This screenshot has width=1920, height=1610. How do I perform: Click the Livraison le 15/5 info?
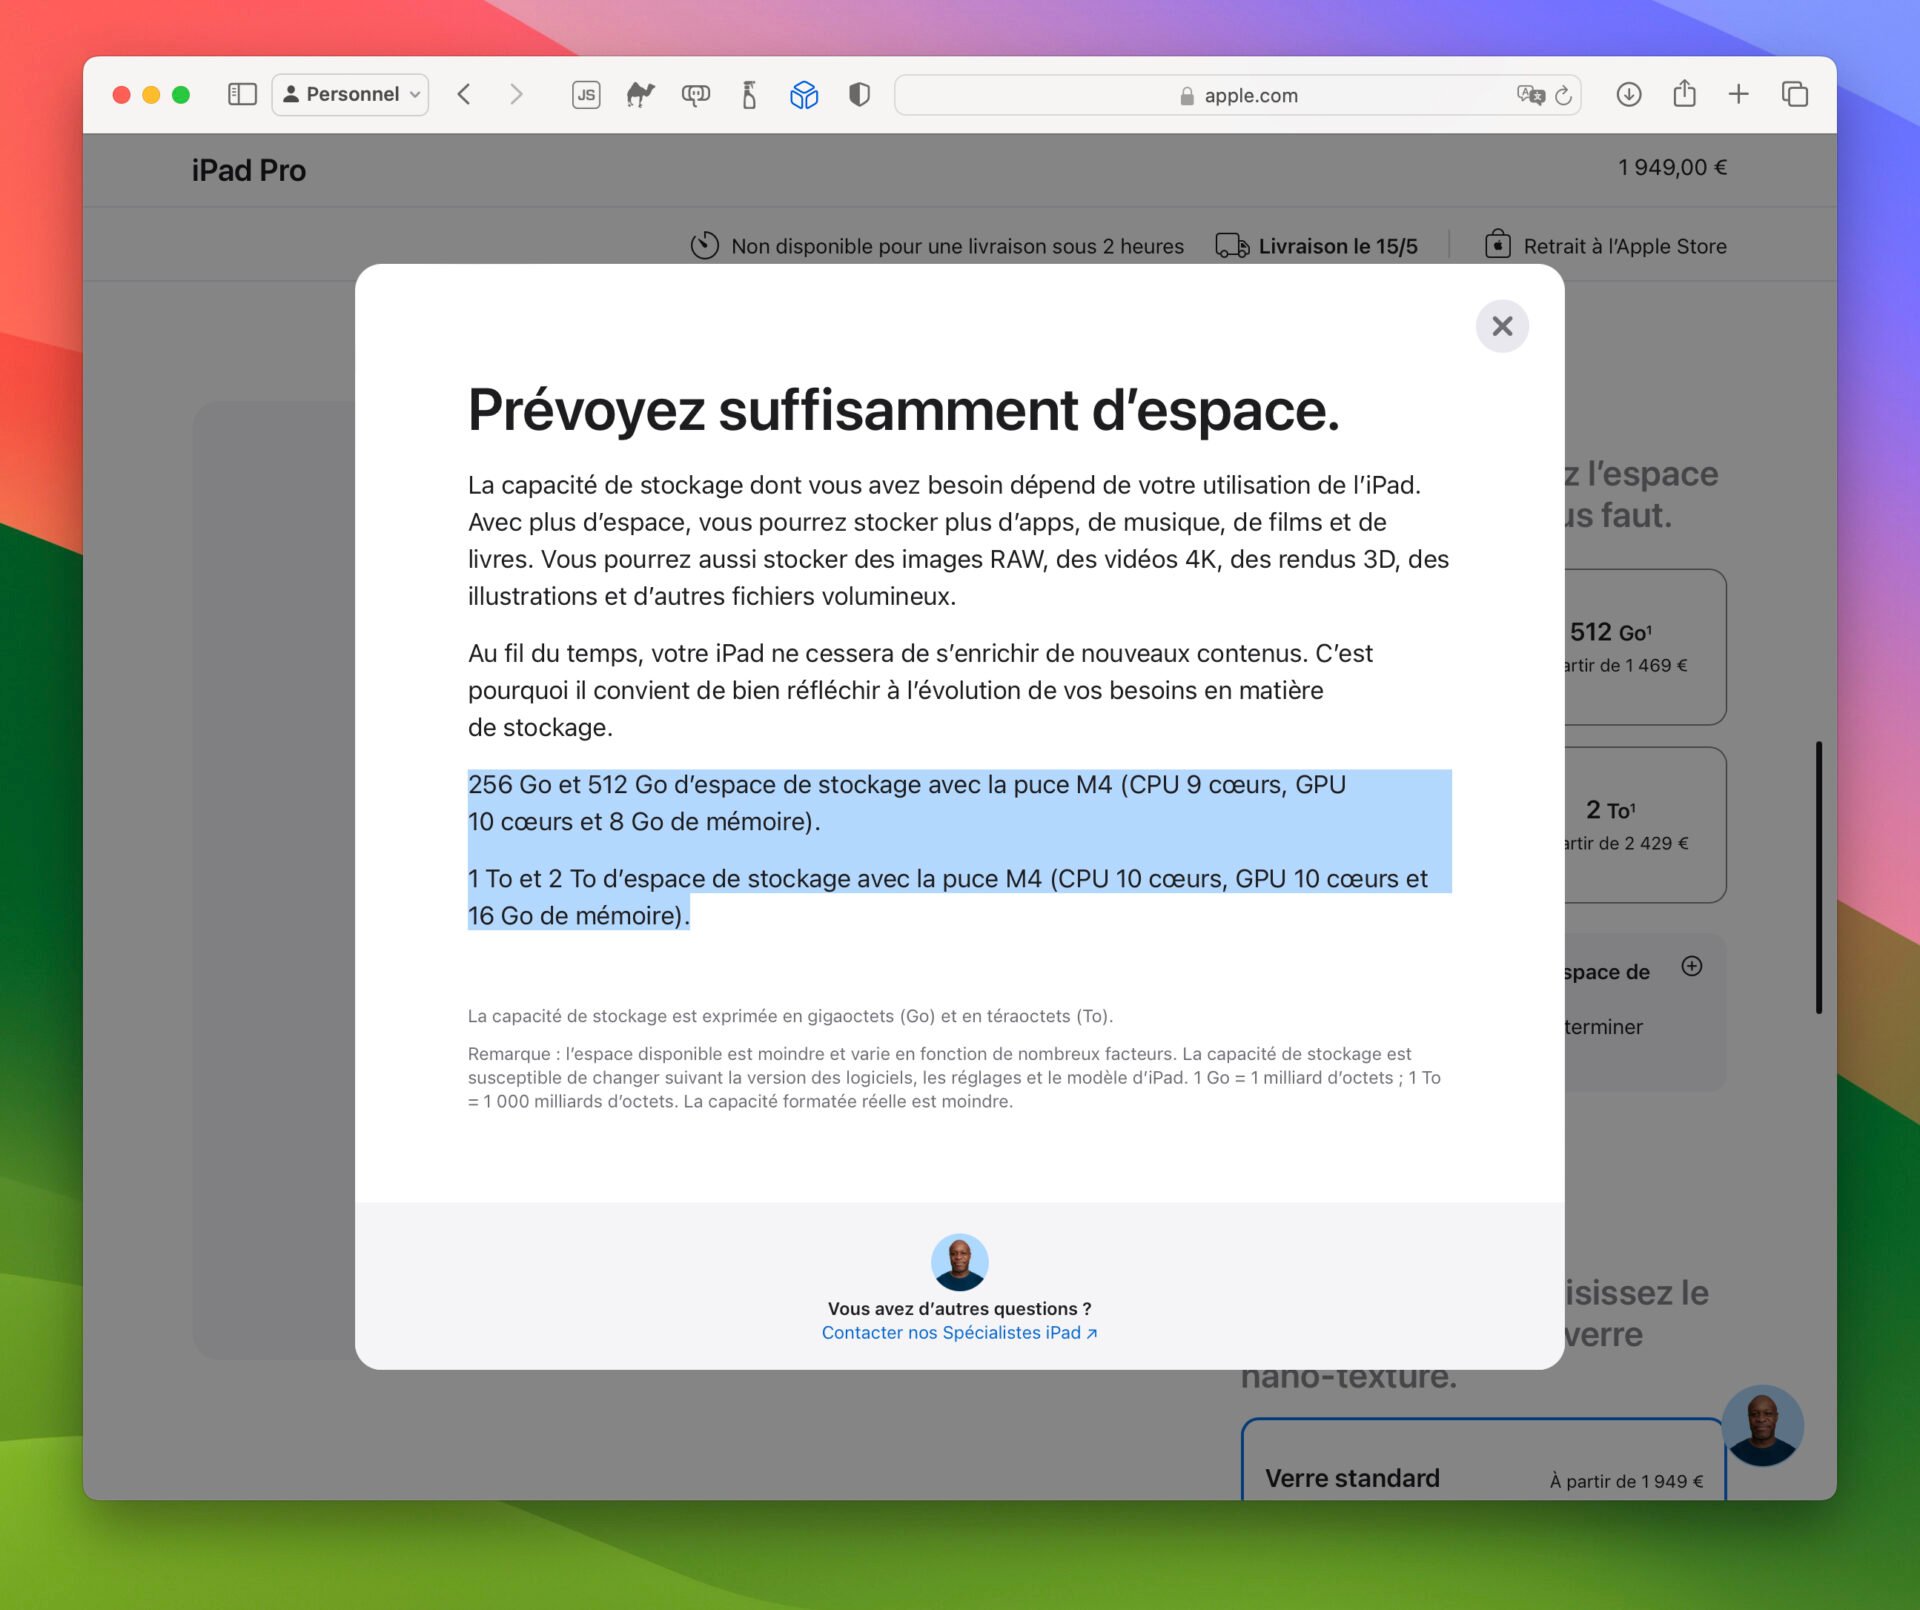[x=1338, y=246]
